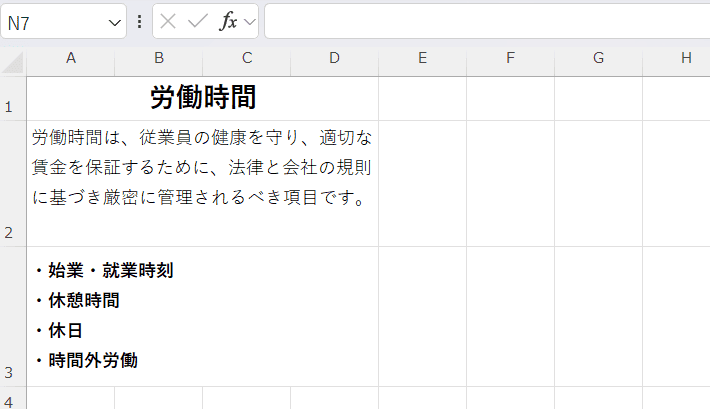
Task: Select column G header
Action: coord(598,59)
